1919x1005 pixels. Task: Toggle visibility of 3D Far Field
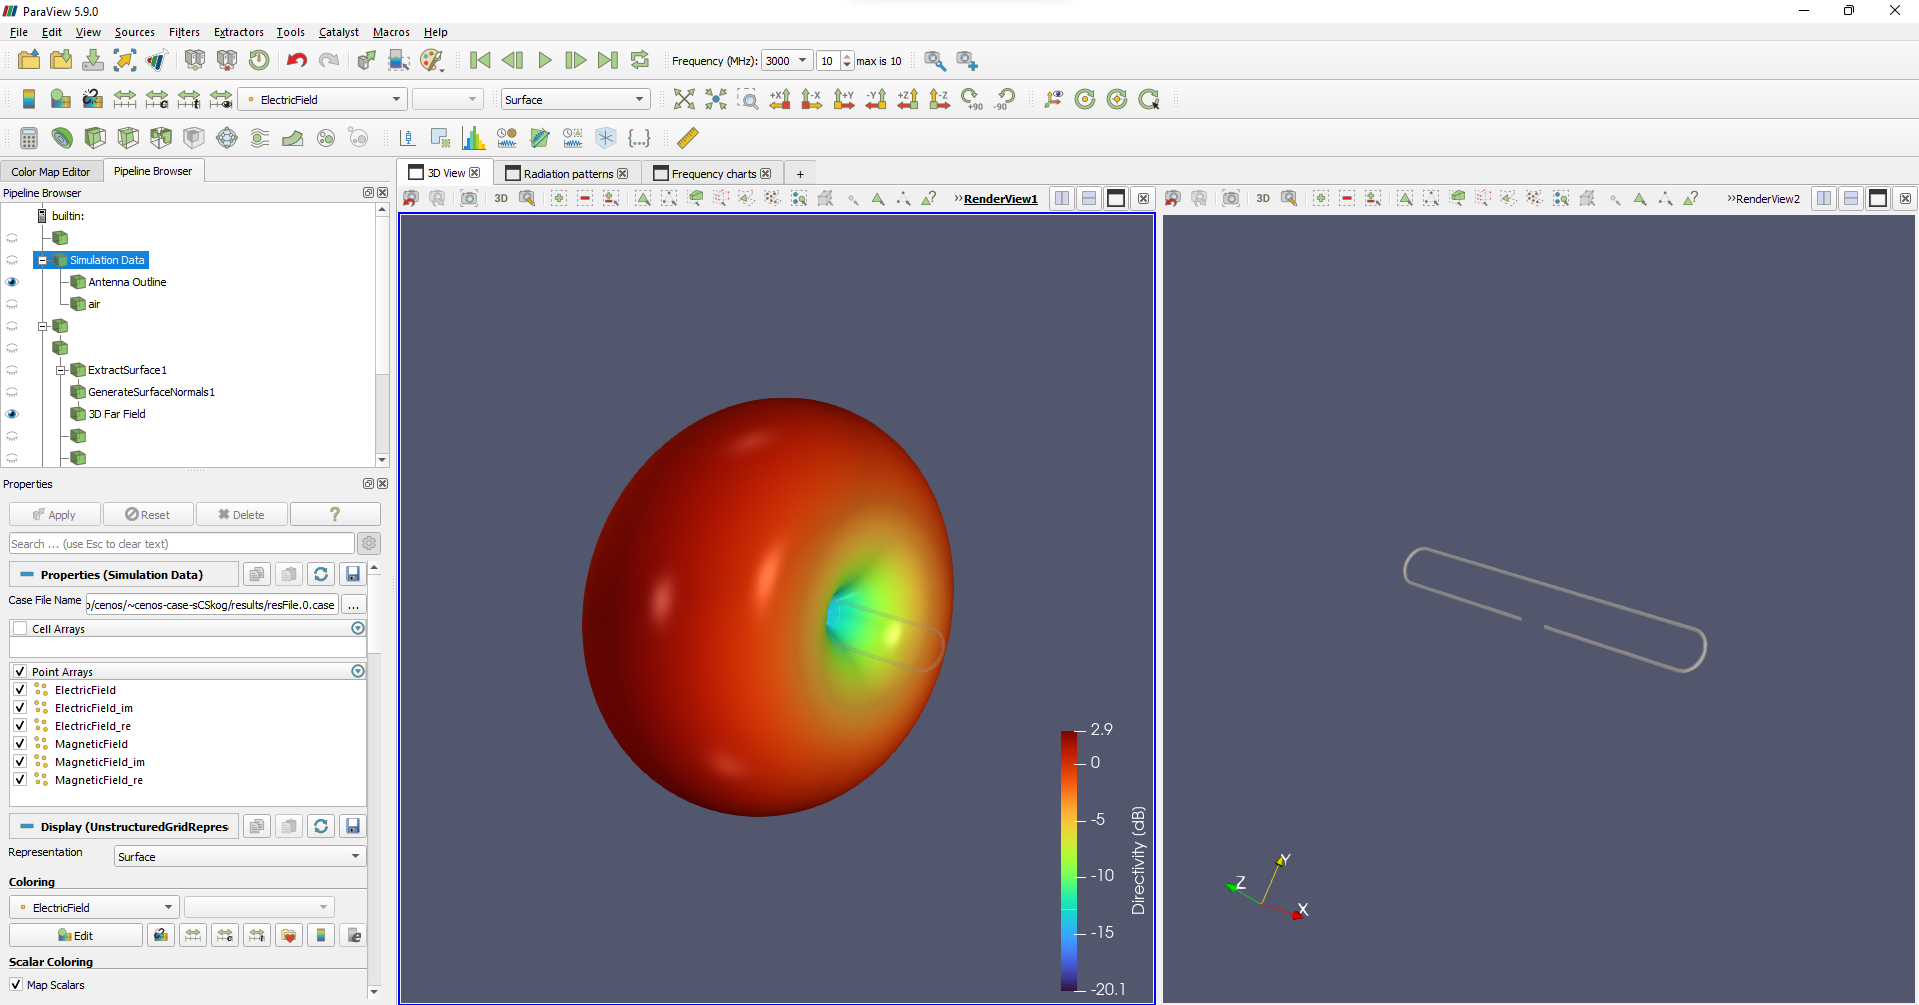pos(12,414)
